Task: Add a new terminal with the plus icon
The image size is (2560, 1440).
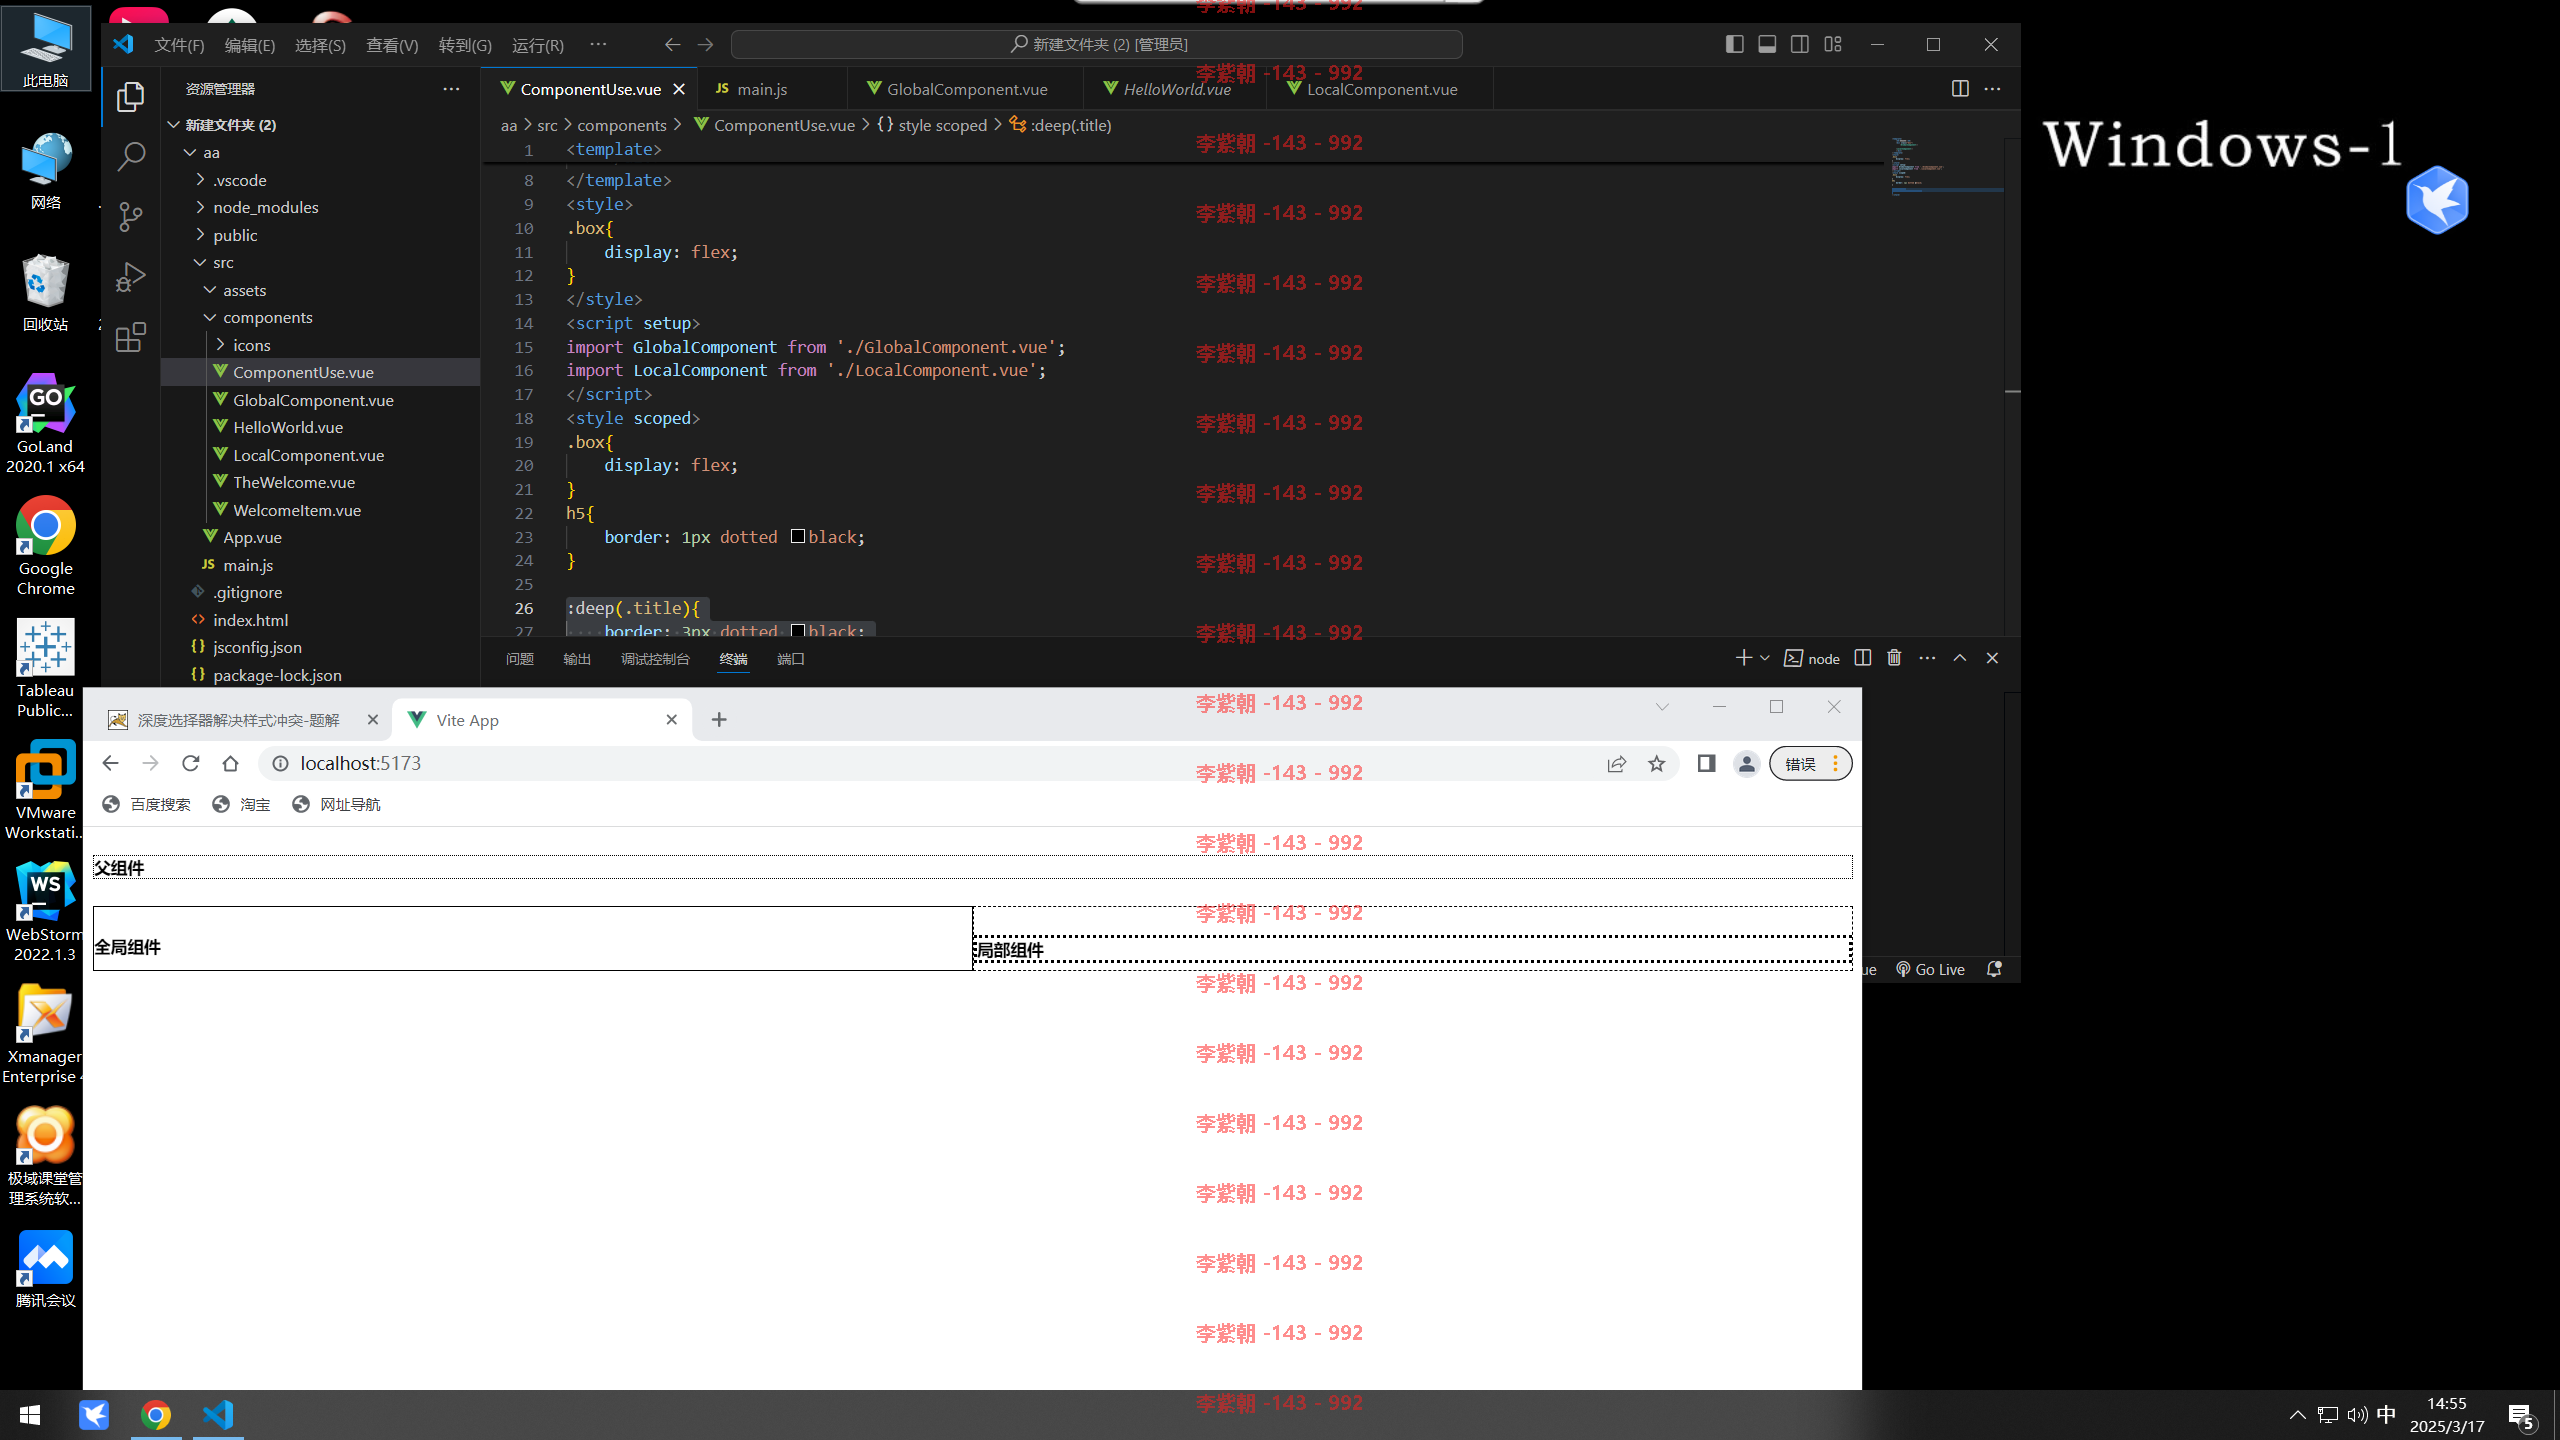Action: tap(1743, 658)
